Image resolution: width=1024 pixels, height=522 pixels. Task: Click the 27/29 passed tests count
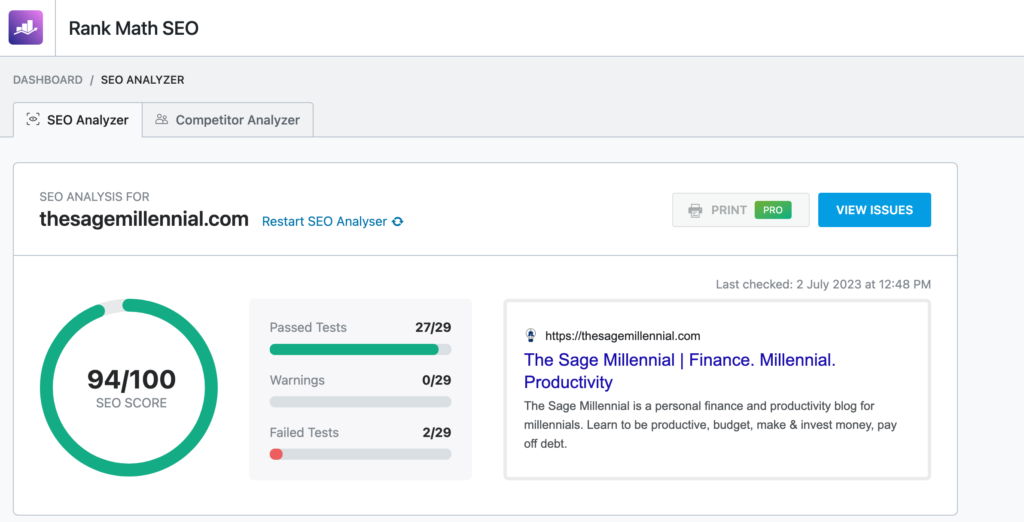click(433, 327)
